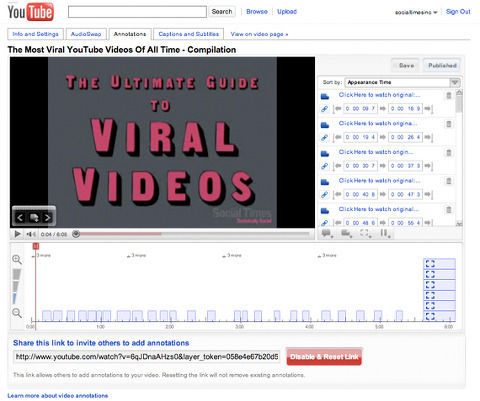Delete the annotation starting at 0:00:40.8
Screen dimensions: 480x401
click(x=449, y=181)
